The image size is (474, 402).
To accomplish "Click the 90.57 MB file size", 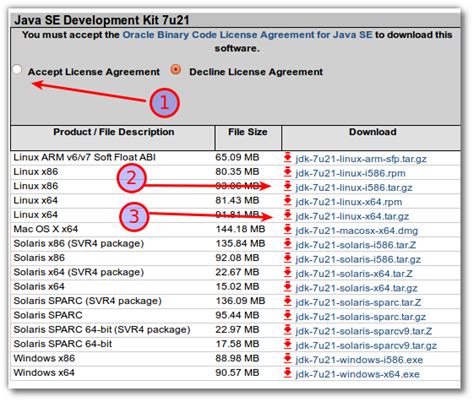I will click(x=237, y=372).
